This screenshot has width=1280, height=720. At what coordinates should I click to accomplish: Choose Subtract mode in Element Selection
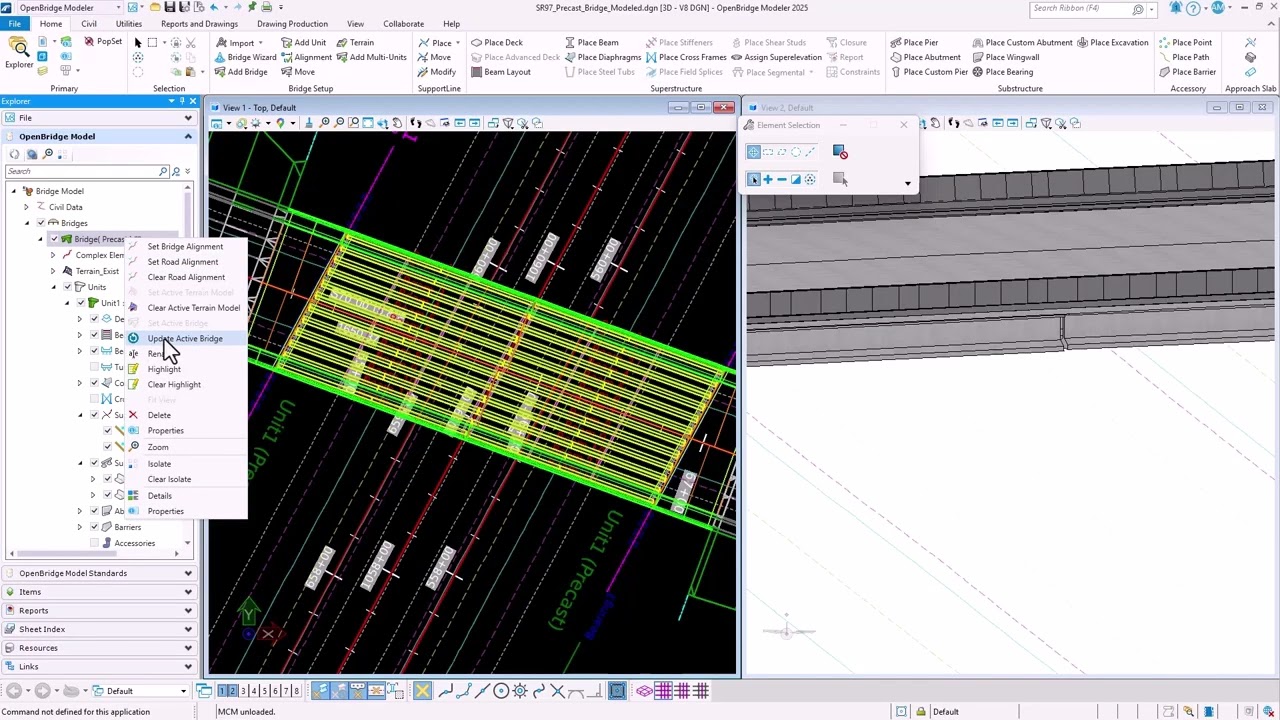[782, 179]
